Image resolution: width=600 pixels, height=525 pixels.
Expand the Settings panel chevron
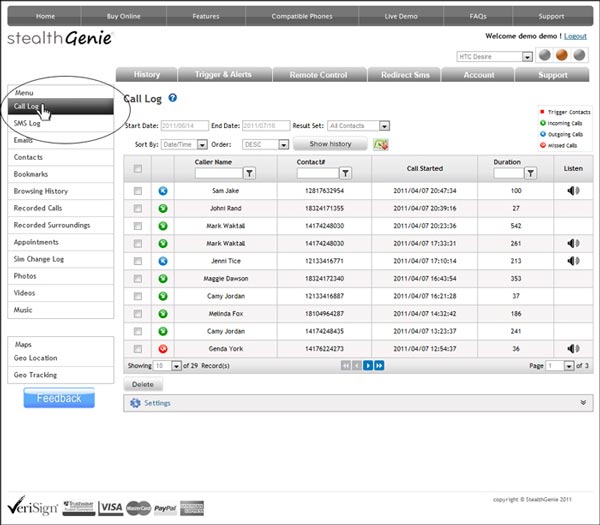(x=583, y=403)
